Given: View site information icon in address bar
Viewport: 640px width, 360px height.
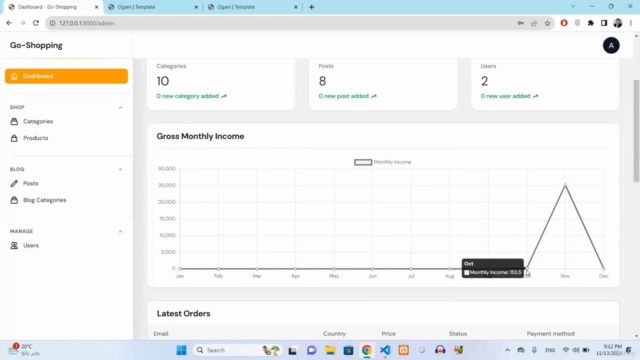Looking at the screenshot, I should [x=52, y=23].
